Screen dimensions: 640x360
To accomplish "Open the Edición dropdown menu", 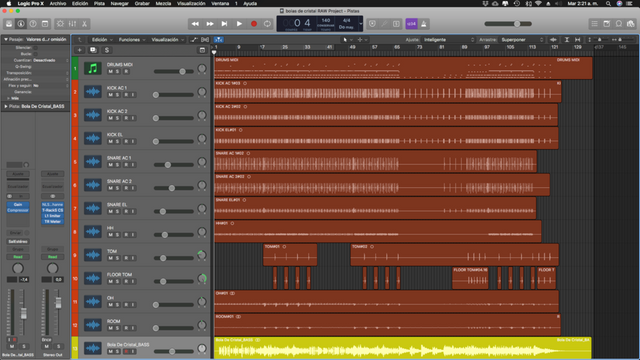I will (x=102, y=40).
